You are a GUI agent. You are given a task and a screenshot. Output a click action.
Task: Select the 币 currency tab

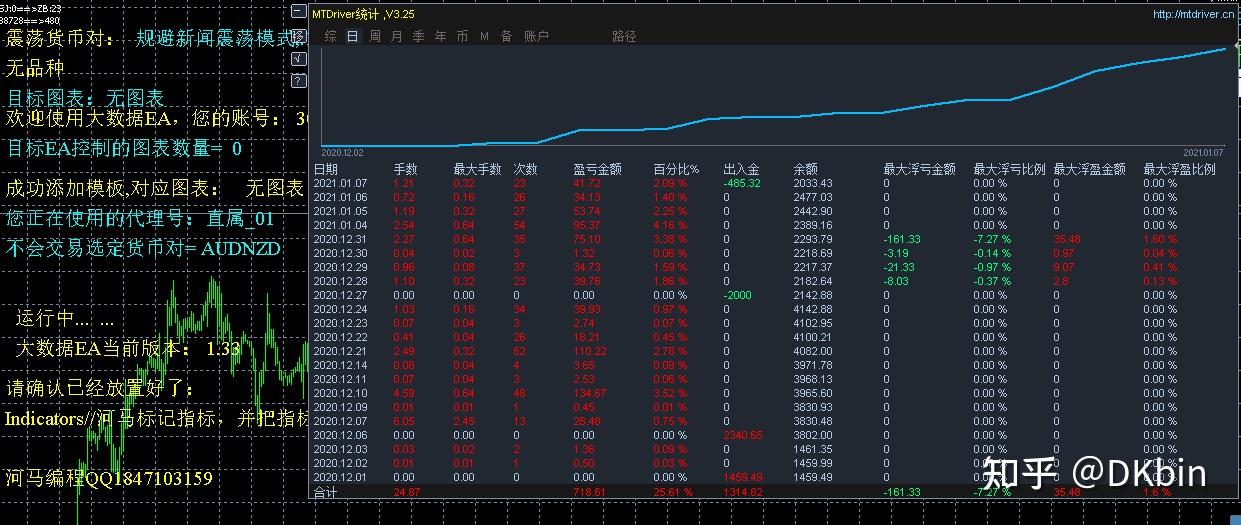[462, 36]
